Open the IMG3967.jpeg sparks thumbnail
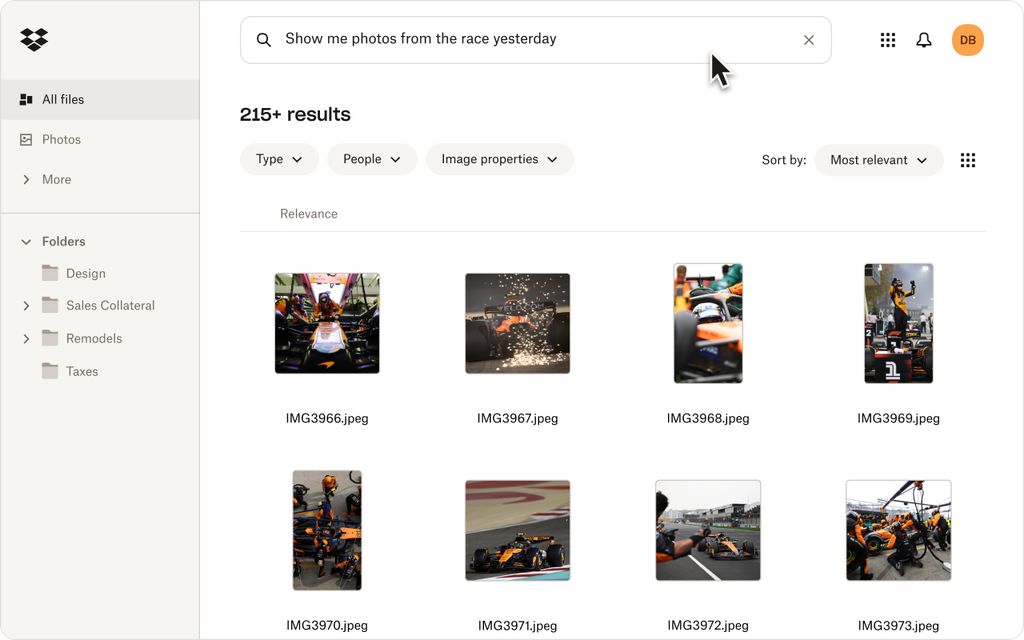Image resolution: width=1024 pixels, height=640 pixels. coord(517,323)
